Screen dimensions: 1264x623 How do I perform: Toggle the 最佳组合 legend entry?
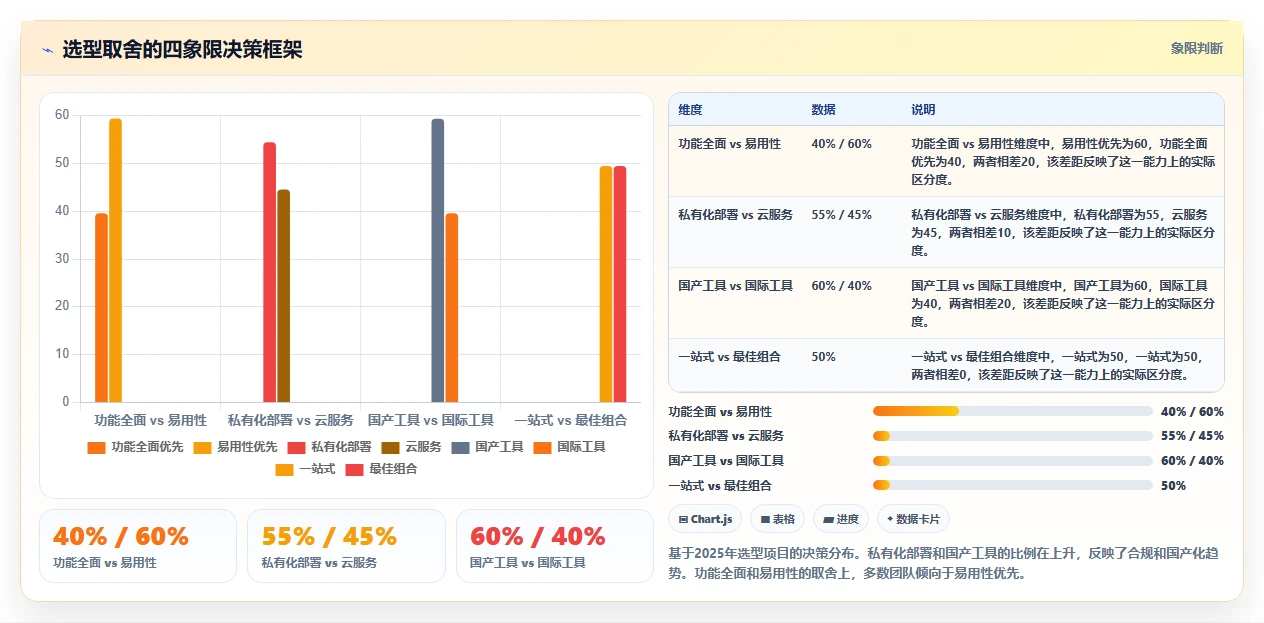[x=381, y=469]
